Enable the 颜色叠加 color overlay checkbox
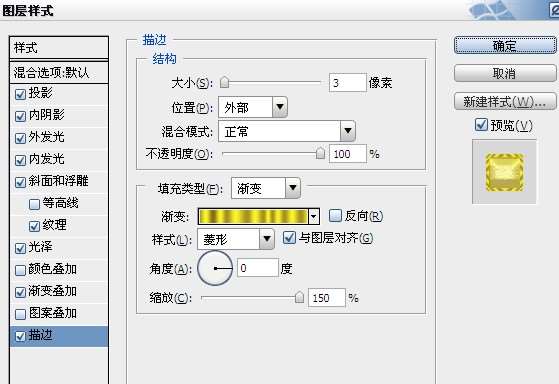This screenshot has height=384, width=559. (20, 270)
